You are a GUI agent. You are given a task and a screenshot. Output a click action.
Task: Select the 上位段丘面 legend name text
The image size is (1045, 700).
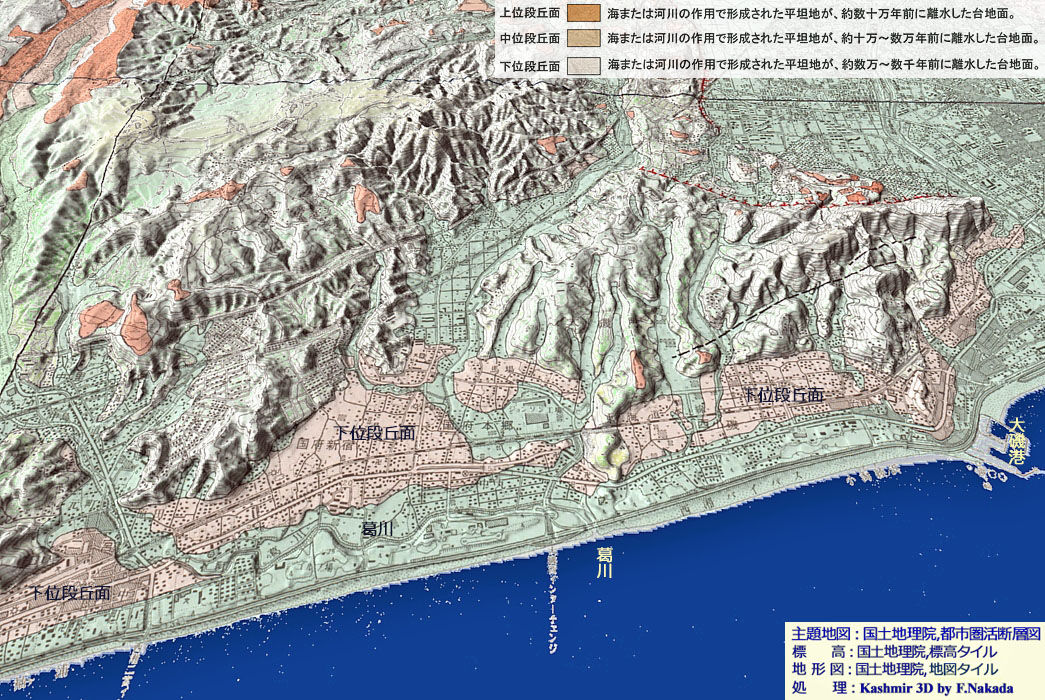tap(529, 15)
